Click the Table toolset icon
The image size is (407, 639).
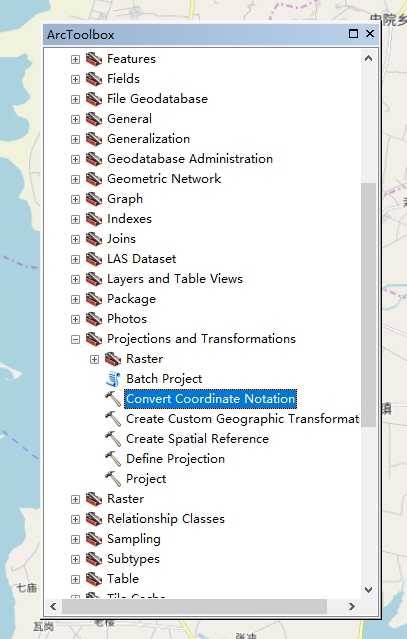click(94, 579)
